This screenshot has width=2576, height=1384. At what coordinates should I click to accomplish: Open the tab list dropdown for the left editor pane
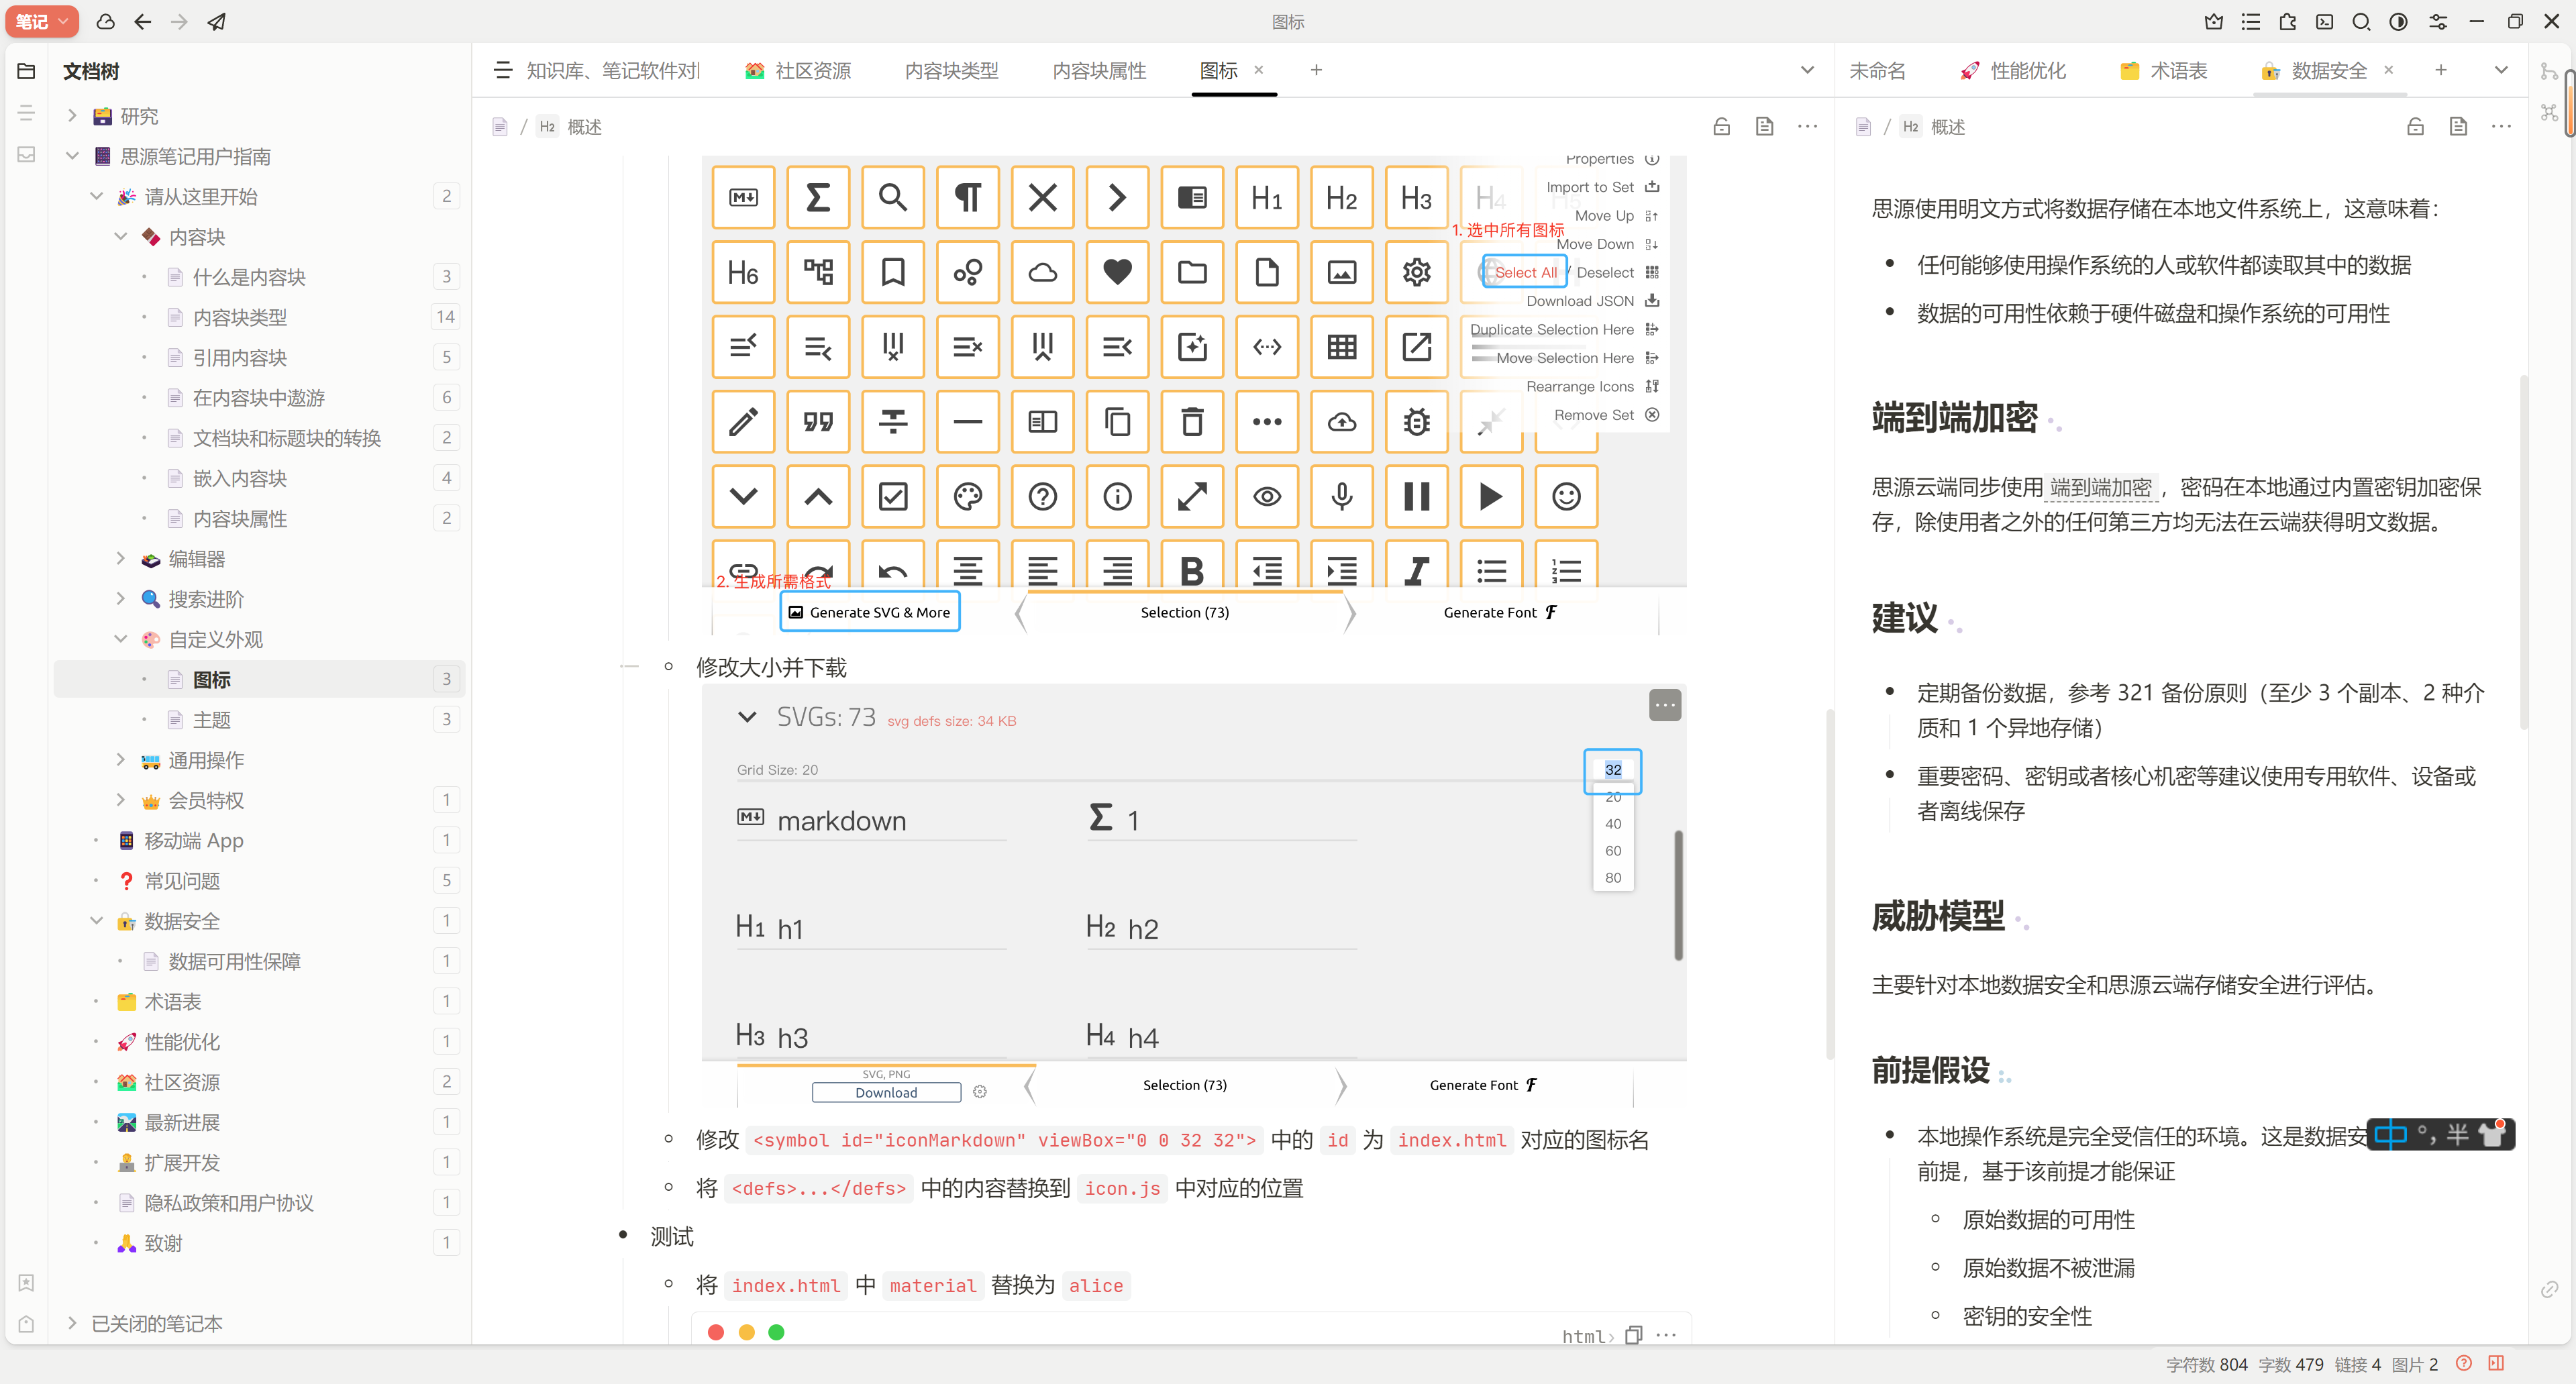(x=1807, y=70)
